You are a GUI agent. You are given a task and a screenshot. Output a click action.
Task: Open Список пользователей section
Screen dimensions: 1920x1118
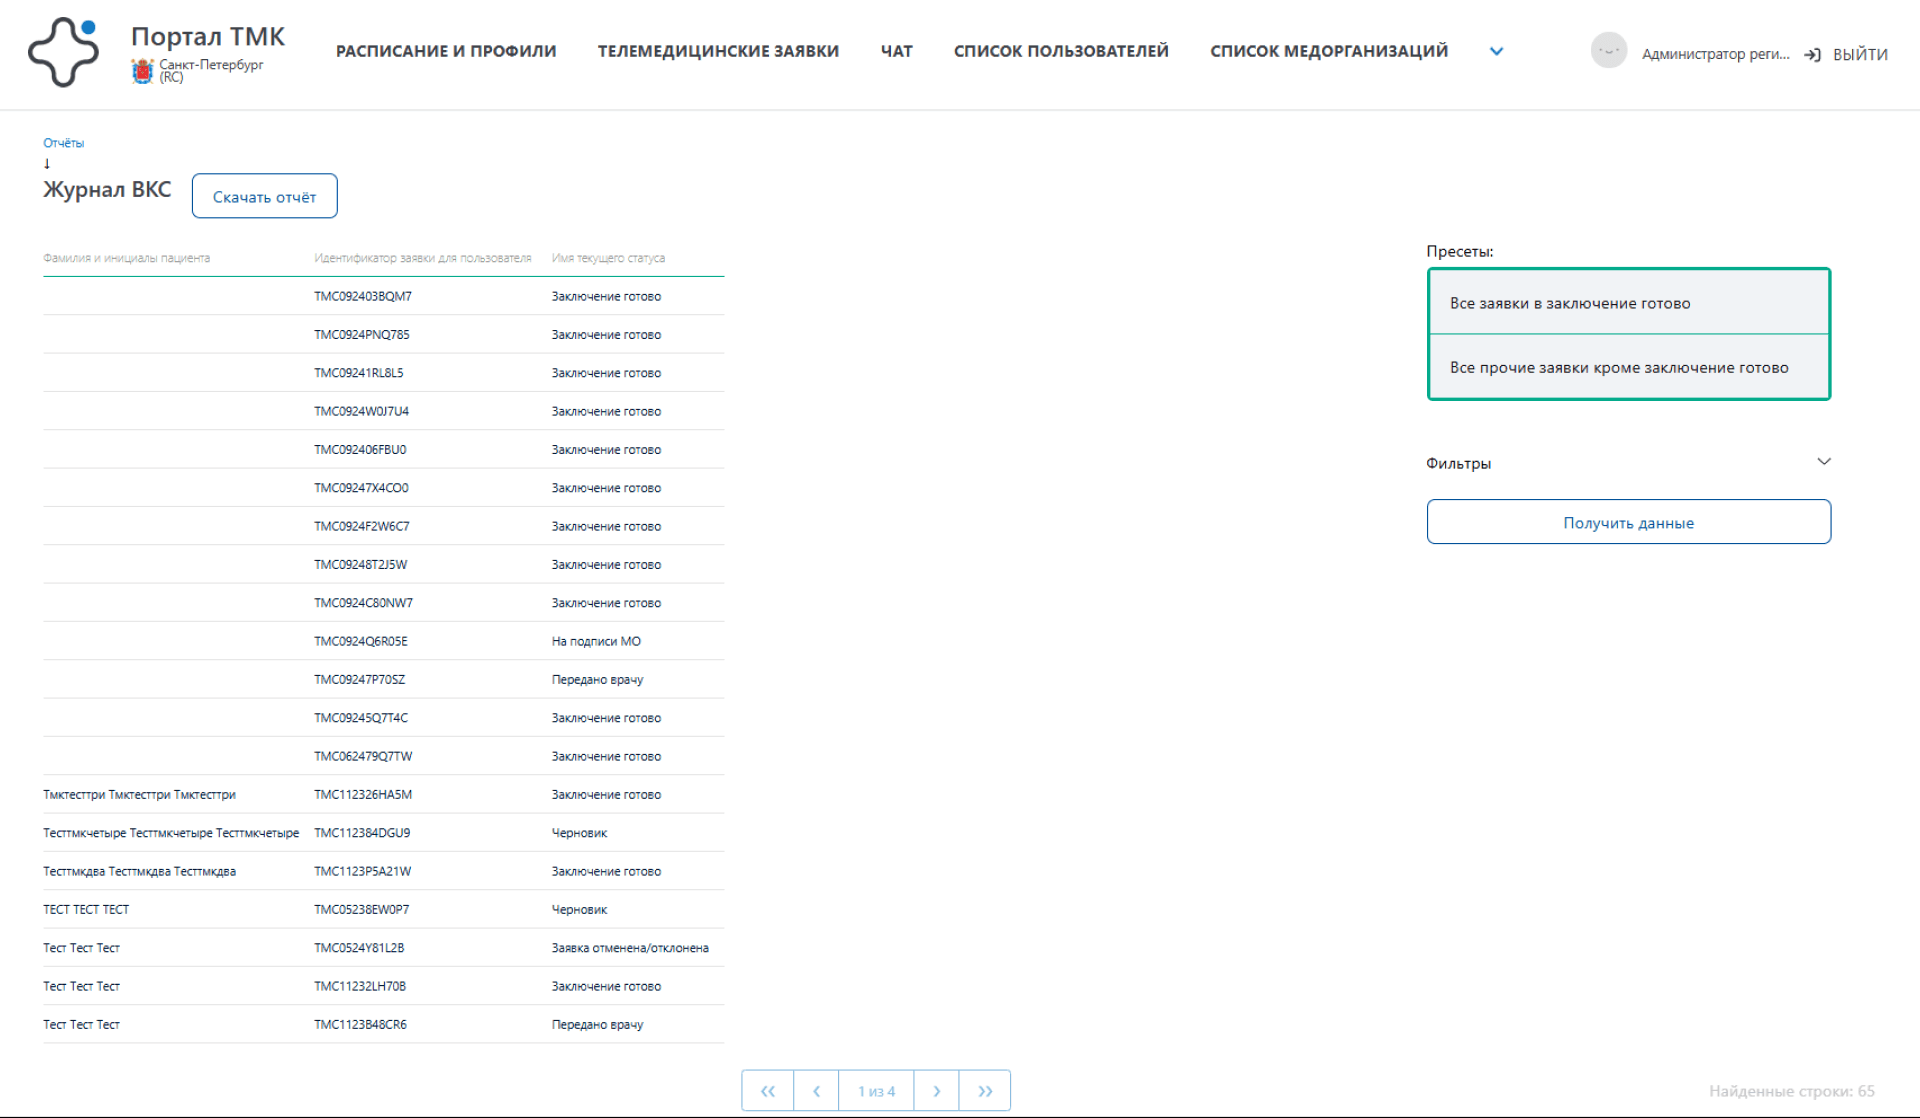(1061, 51)
